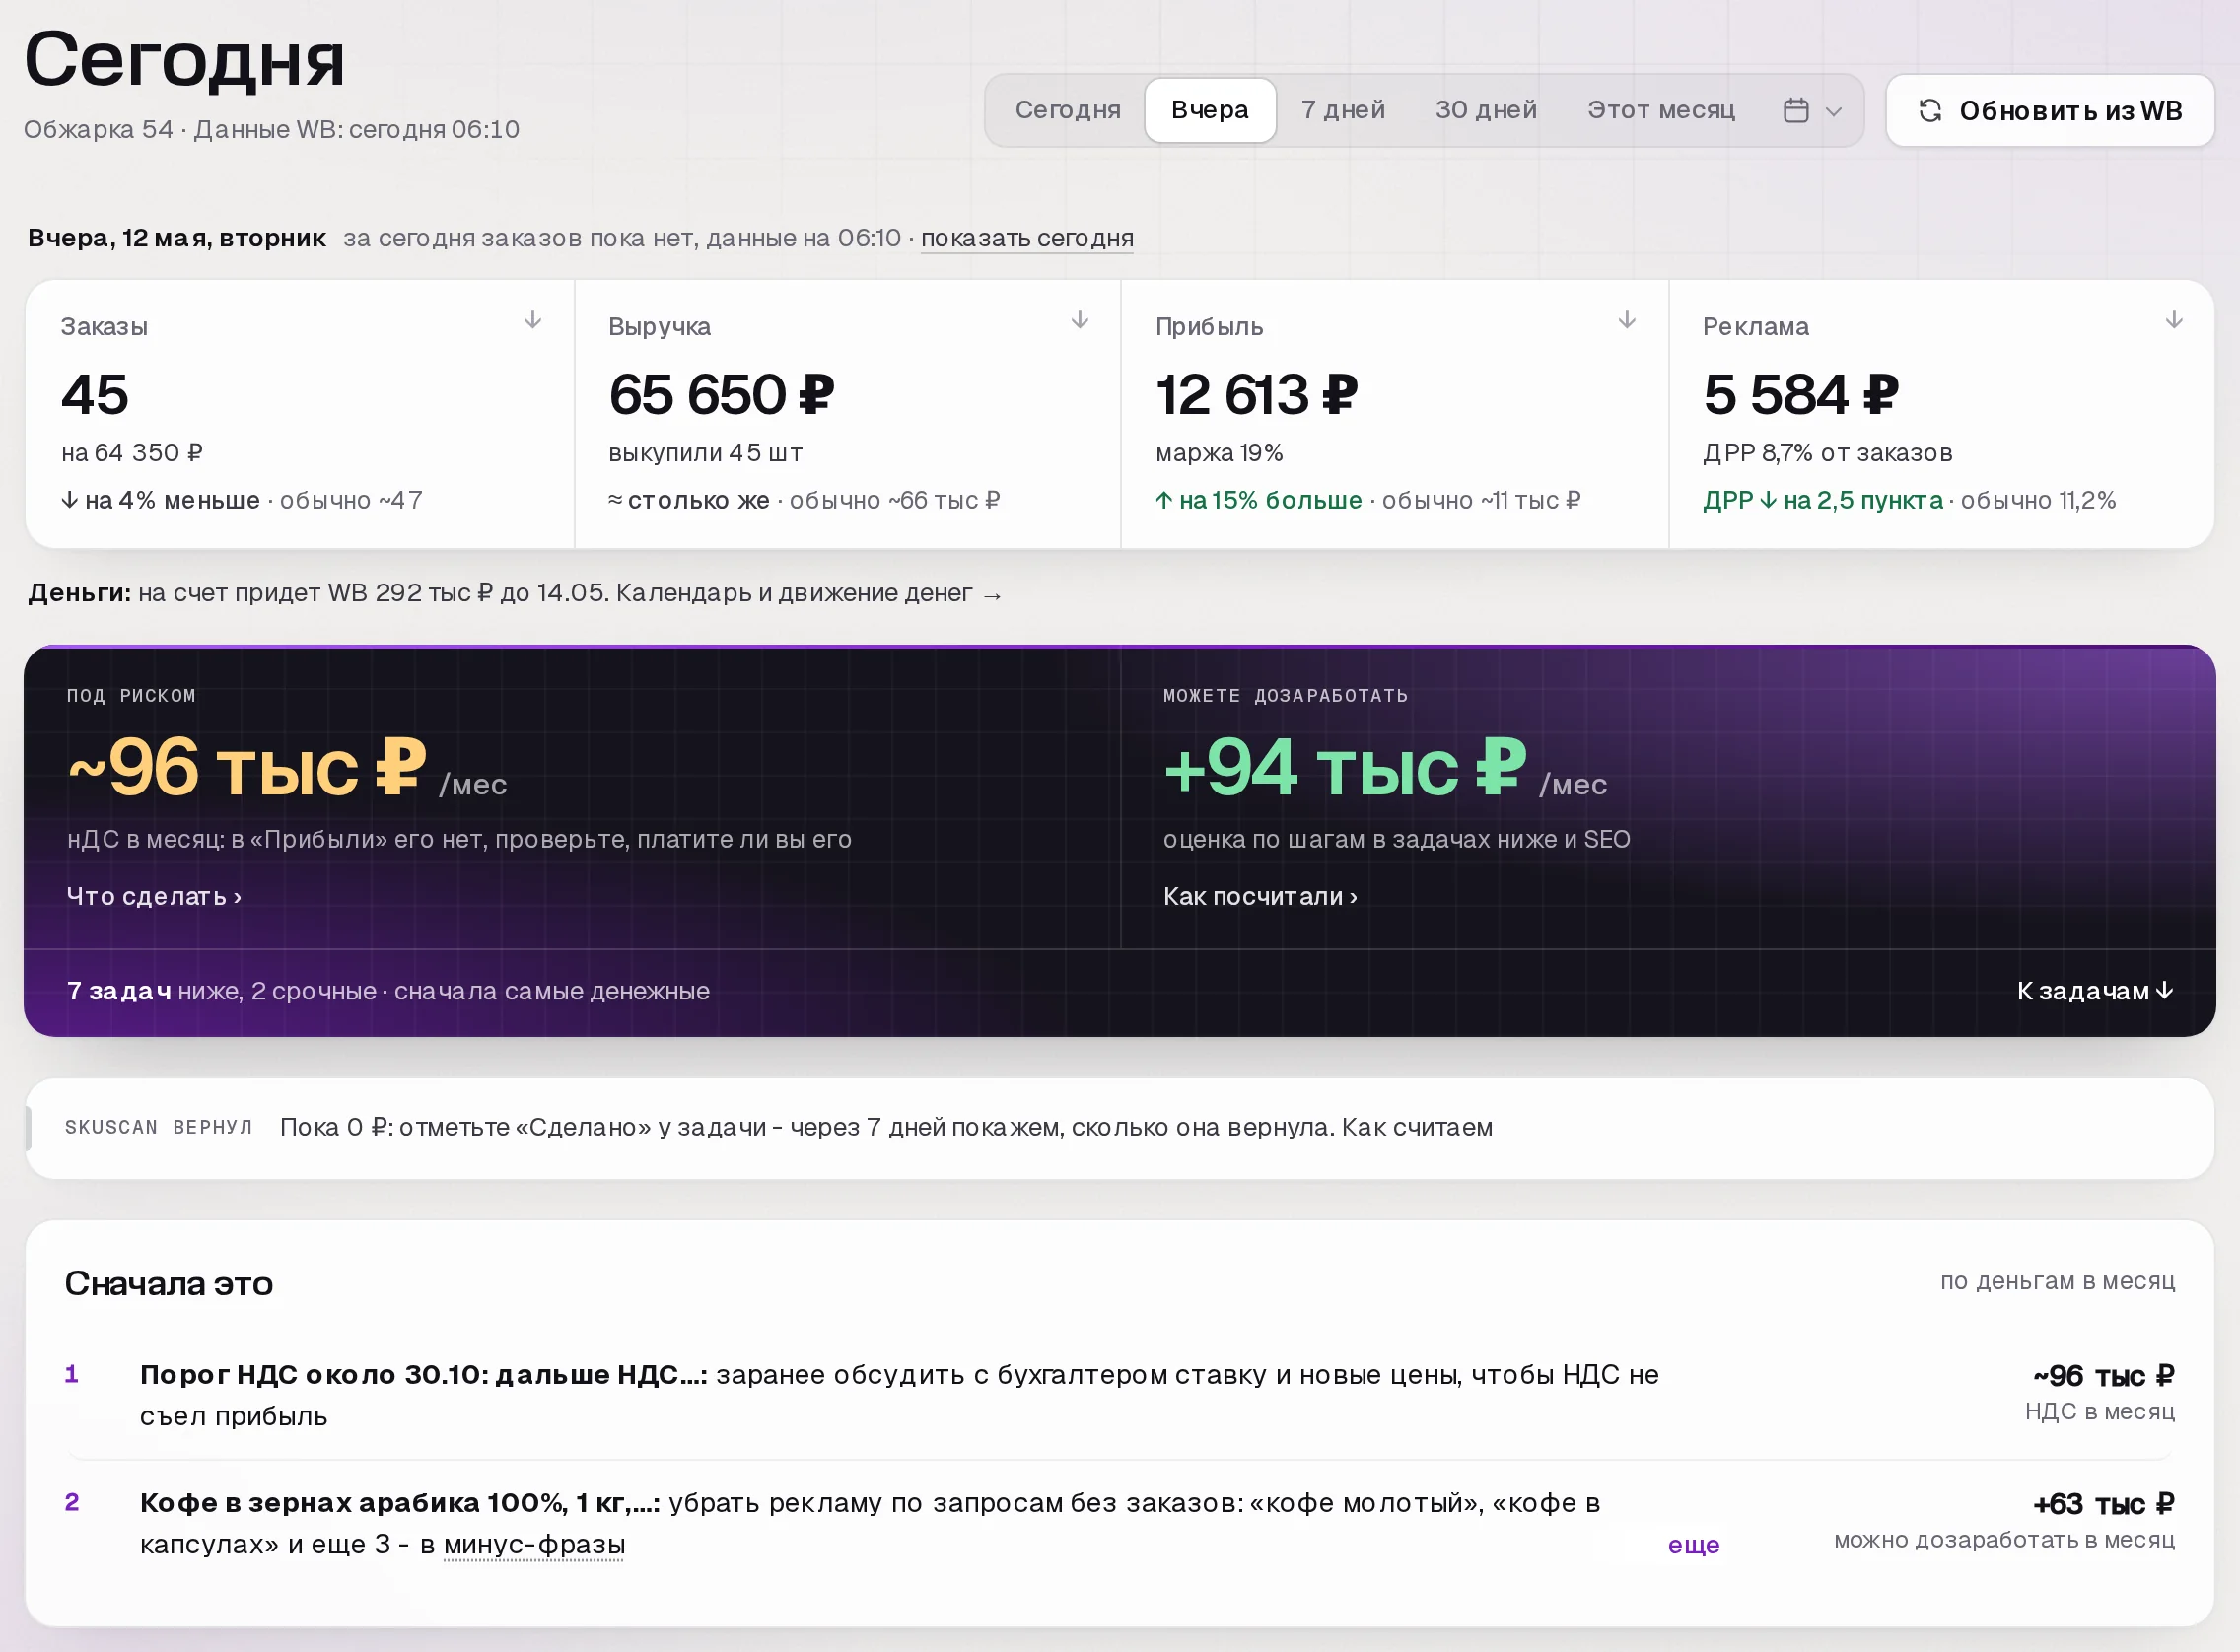2240x1652 pixels.
Task: Select the Вчера period tab
Action: coord(1210,110)
